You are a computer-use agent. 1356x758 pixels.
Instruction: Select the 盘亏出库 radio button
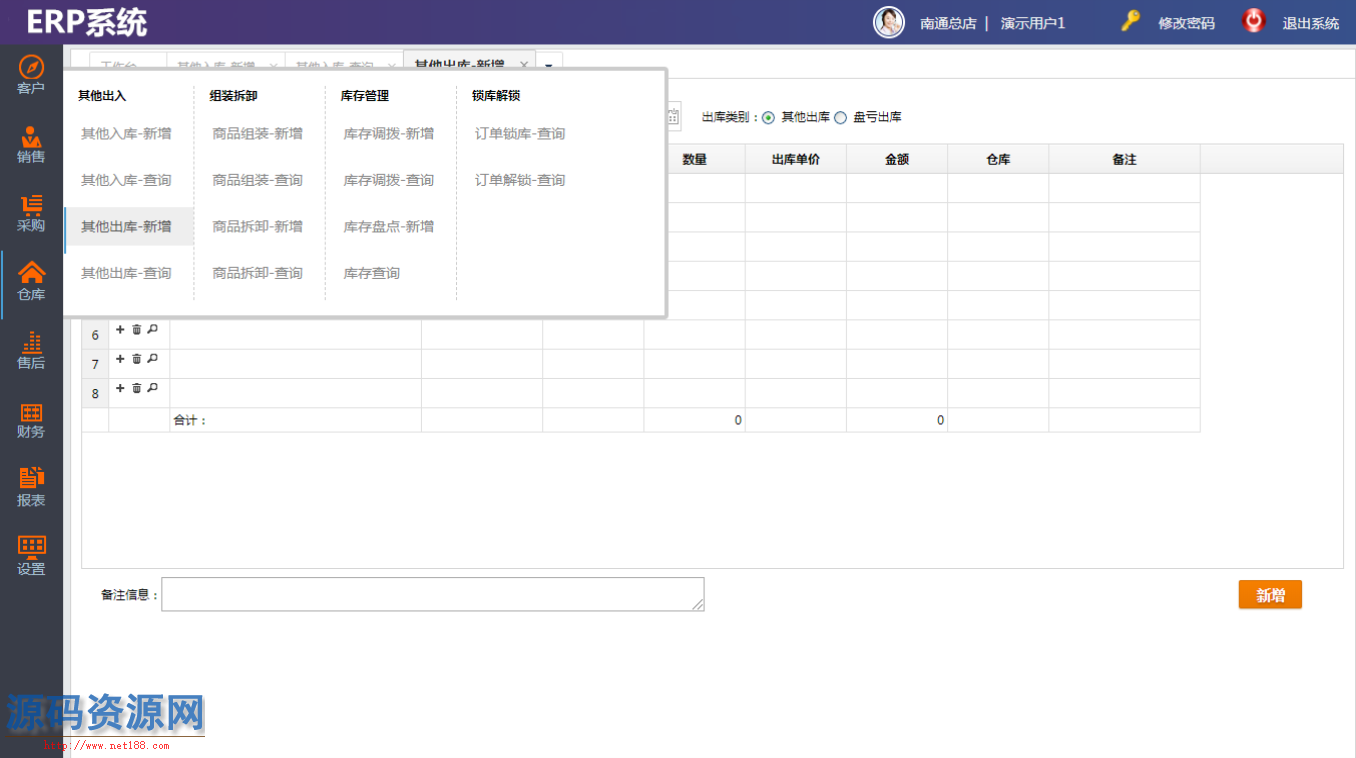840,118
